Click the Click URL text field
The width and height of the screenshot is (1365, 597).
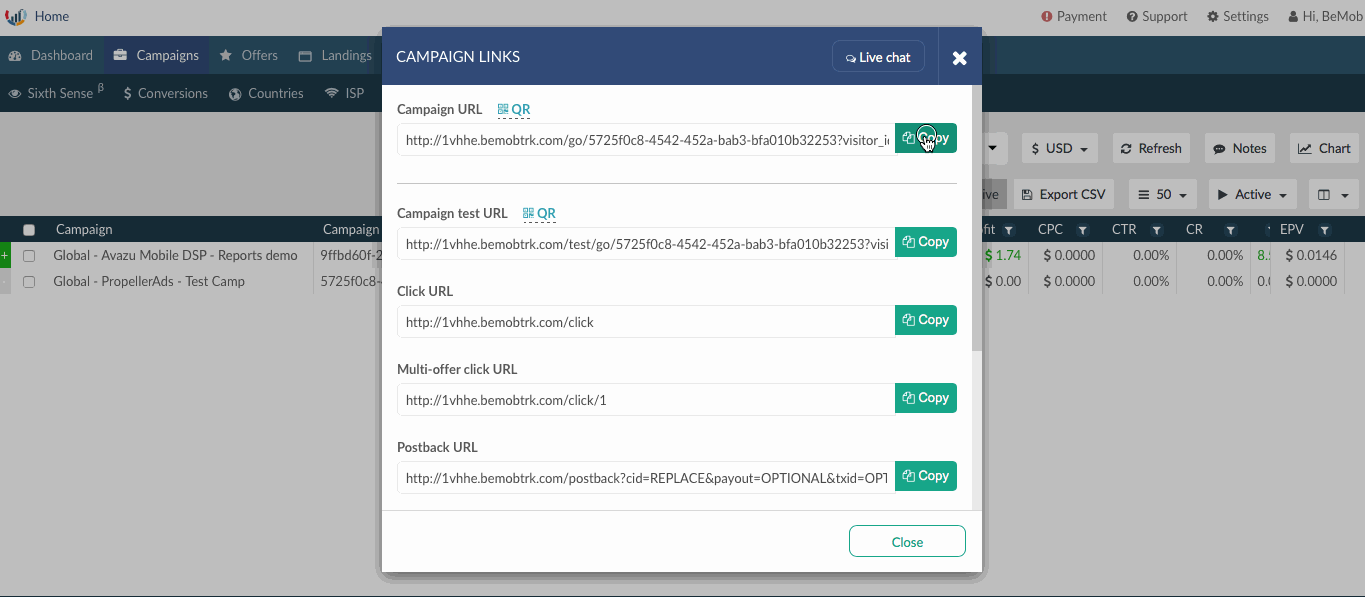pos(646,322)
